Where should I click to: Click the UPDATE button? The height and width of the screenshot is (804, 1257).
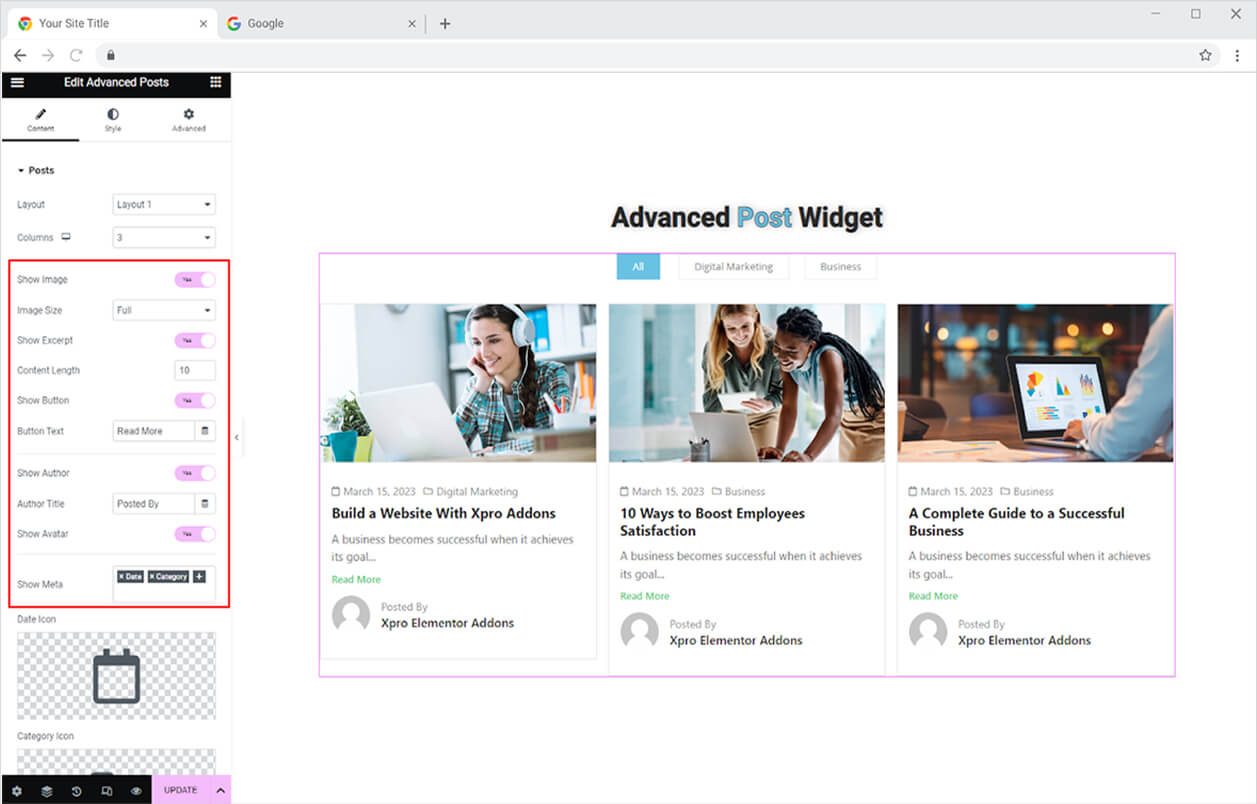click(x=181, y=790)
